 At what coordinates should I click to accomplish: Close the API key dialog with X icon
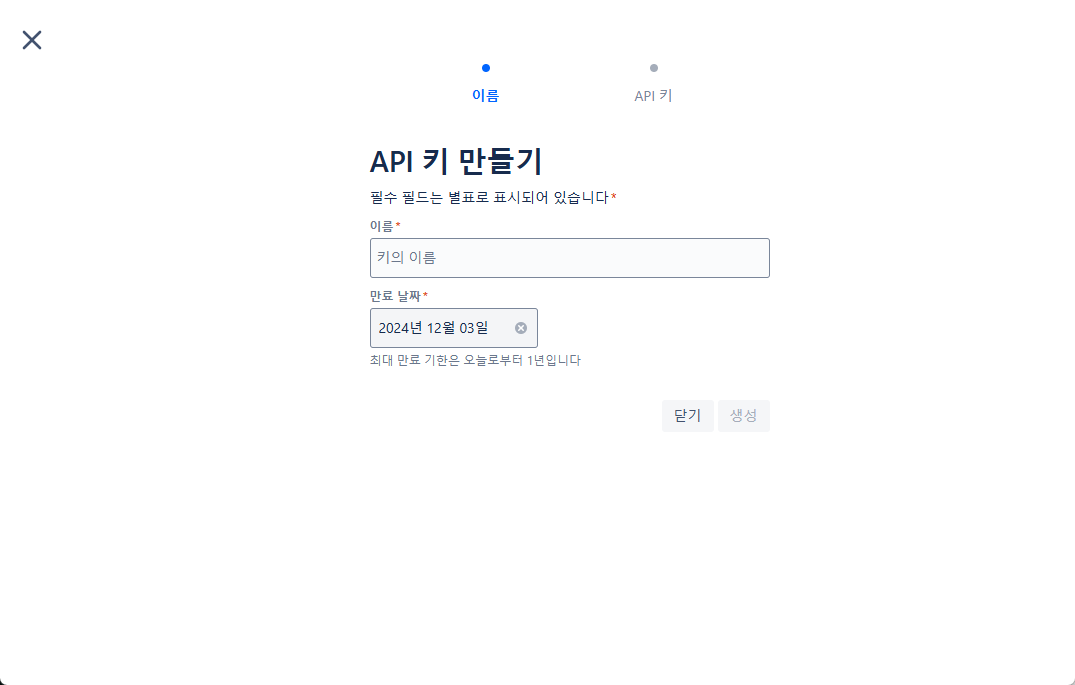[32, 40]
